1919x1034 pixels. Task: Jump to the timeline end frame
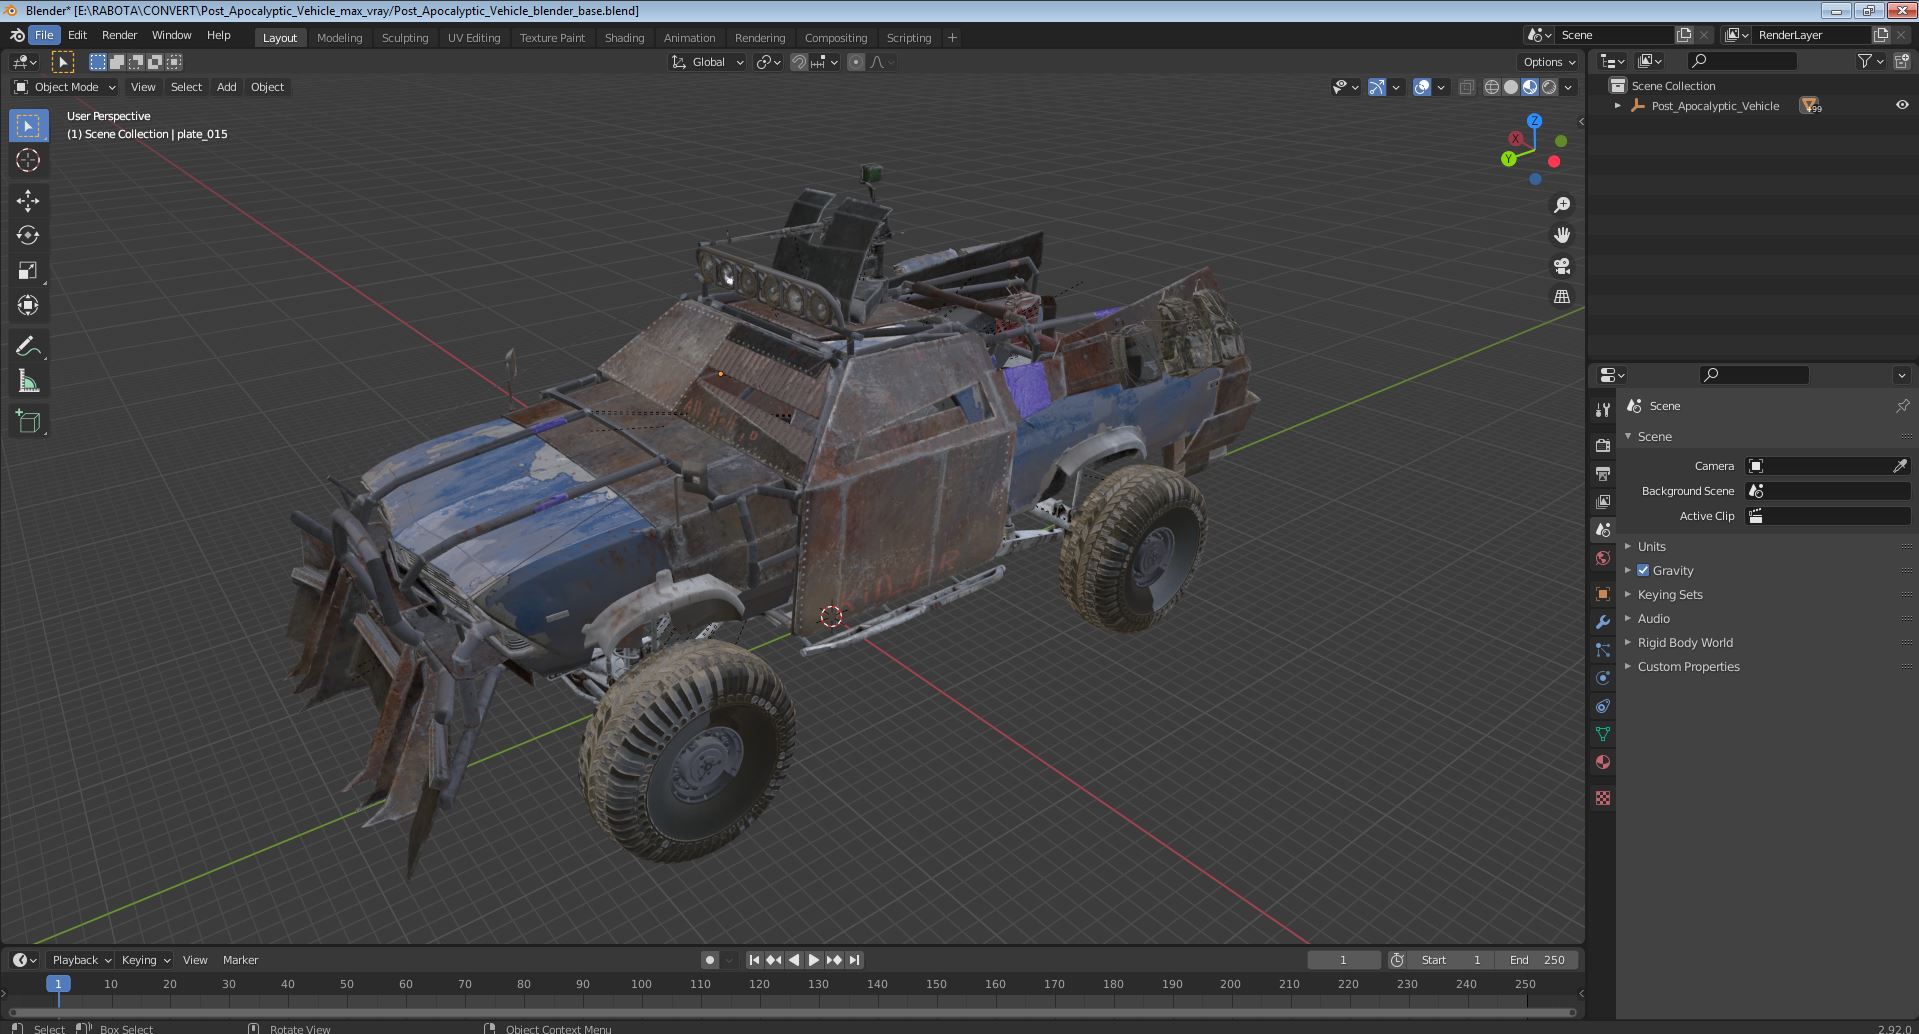click(854, 960)
